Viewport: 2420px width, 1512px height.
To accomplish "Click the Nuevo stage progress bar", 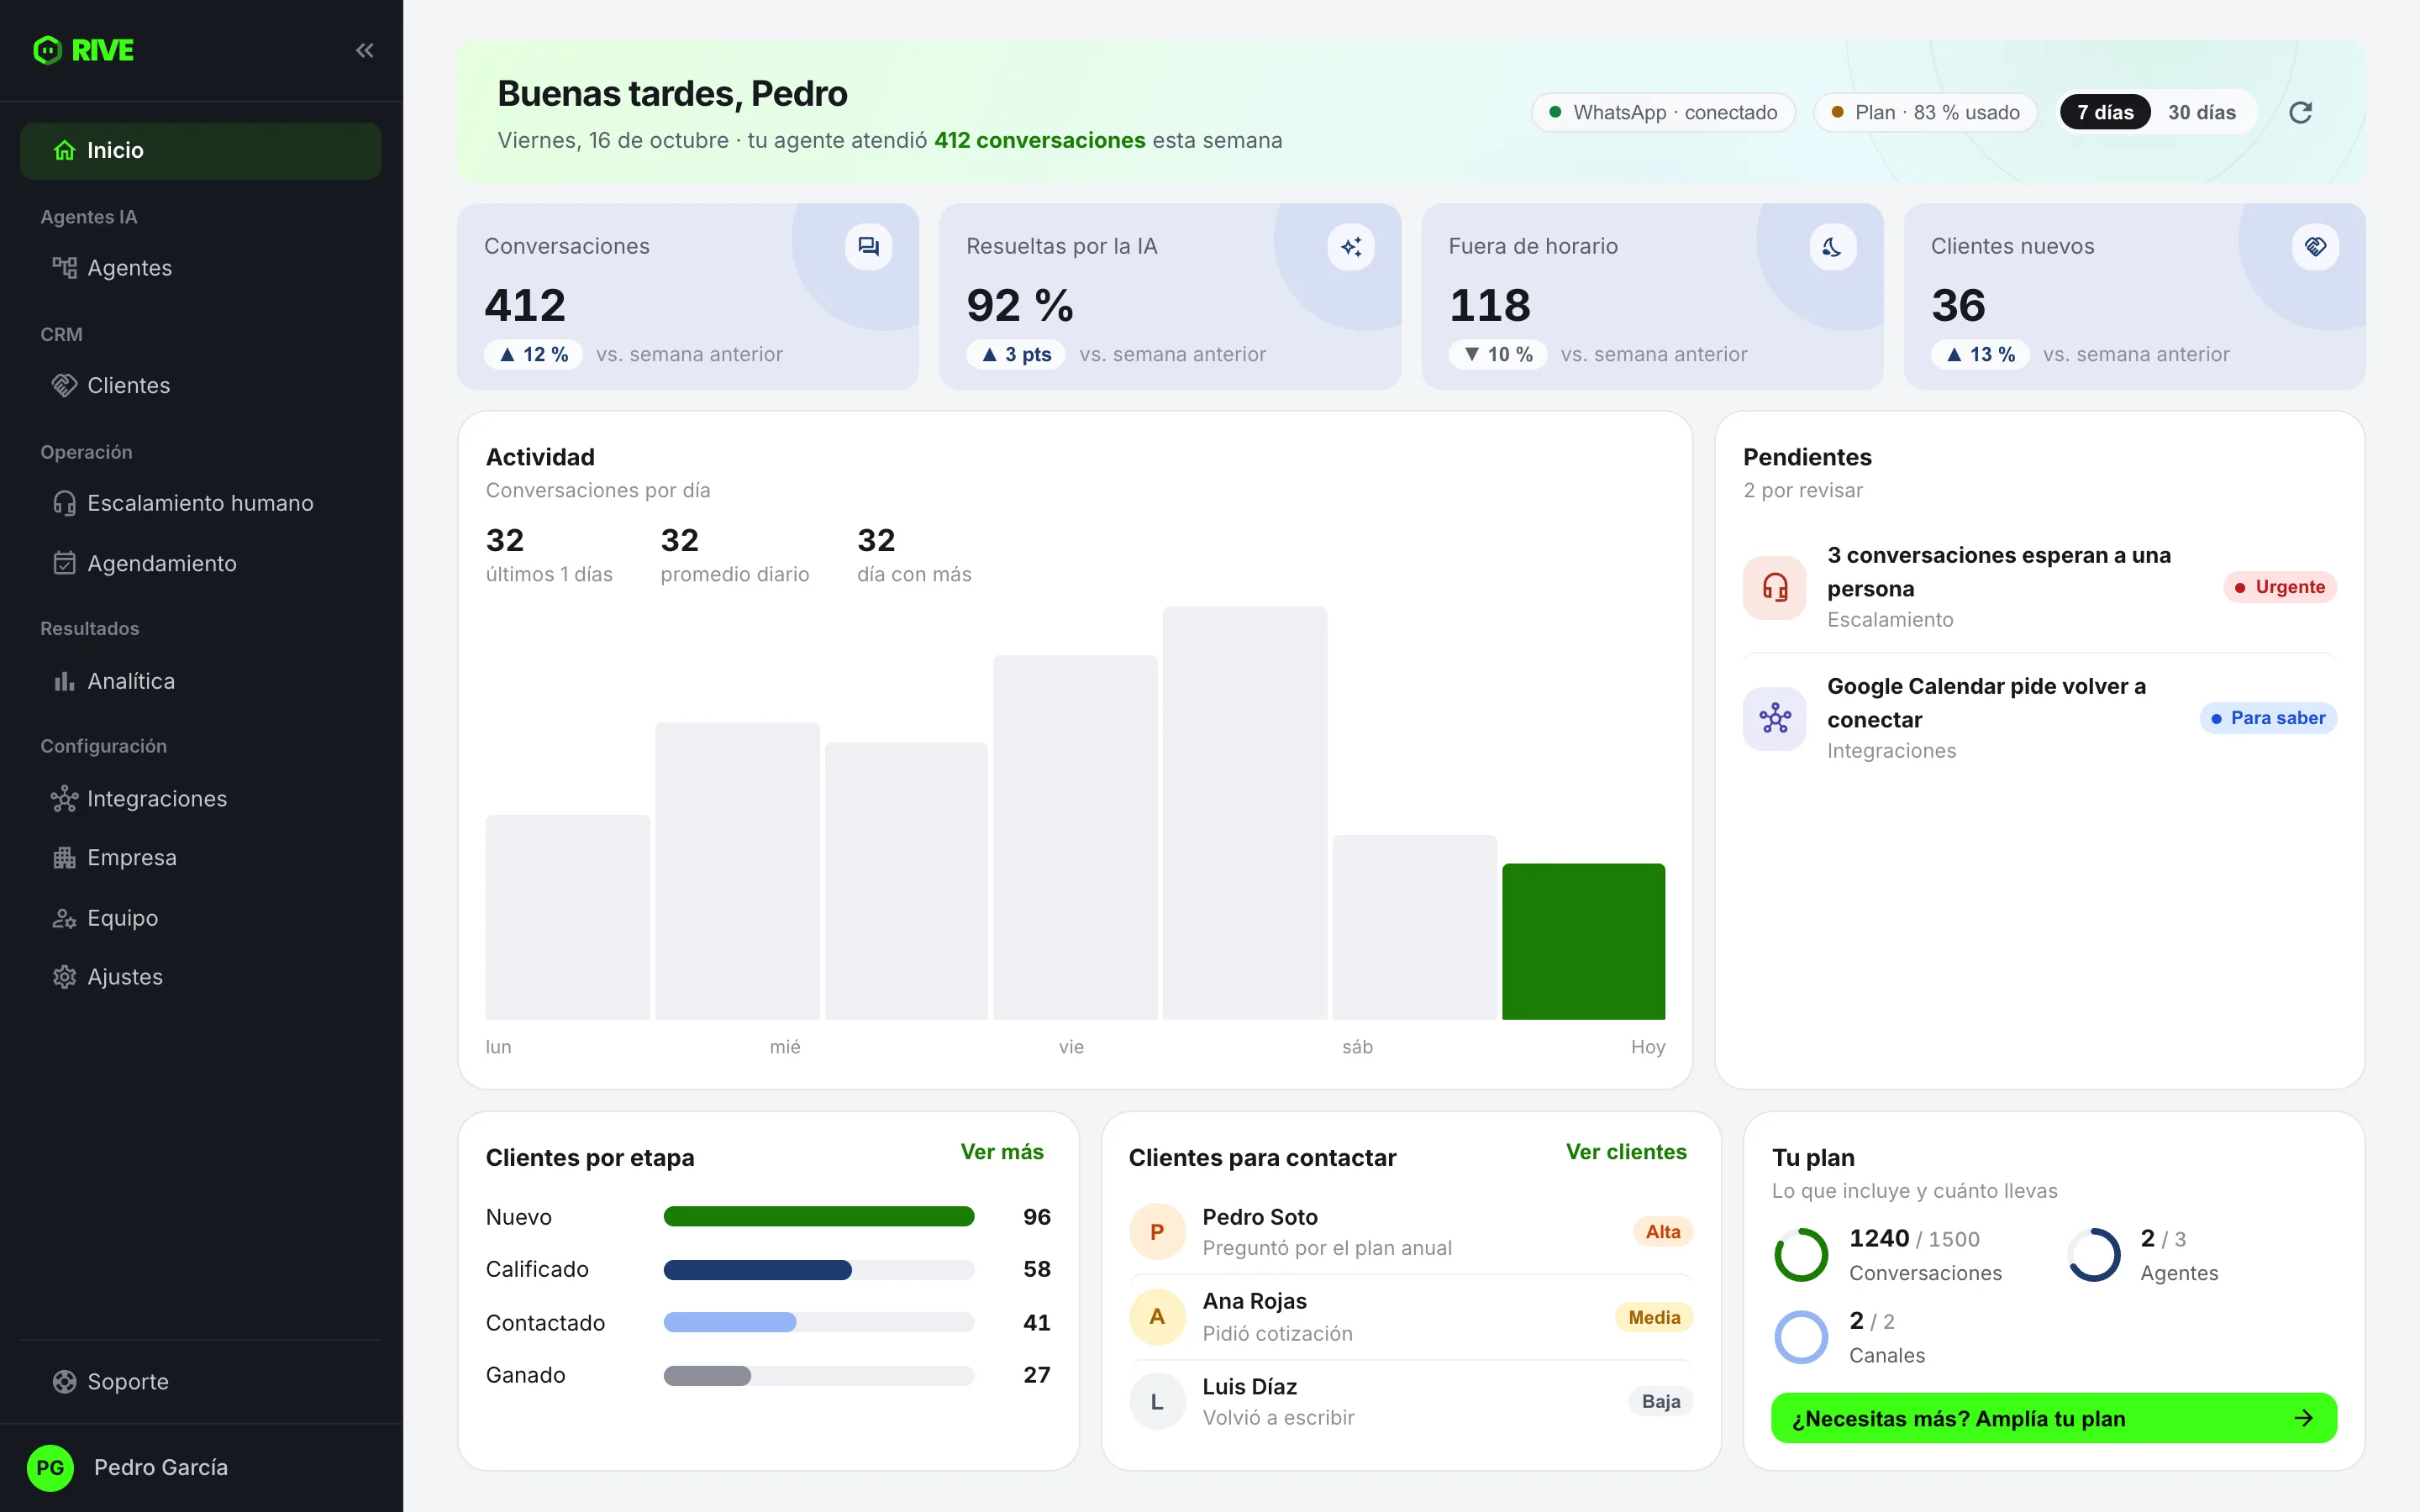I will coord(818,1217).
